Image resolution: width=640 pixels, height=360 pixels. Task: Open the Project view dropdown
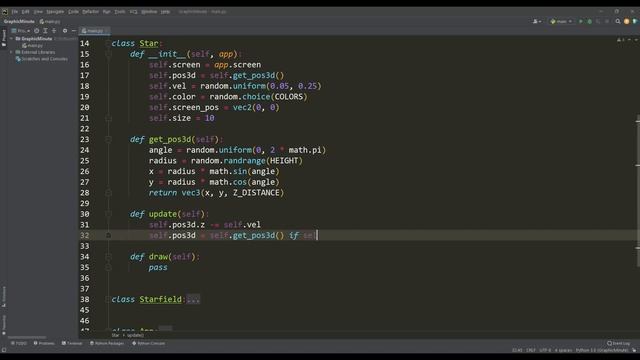pos(20,31)
